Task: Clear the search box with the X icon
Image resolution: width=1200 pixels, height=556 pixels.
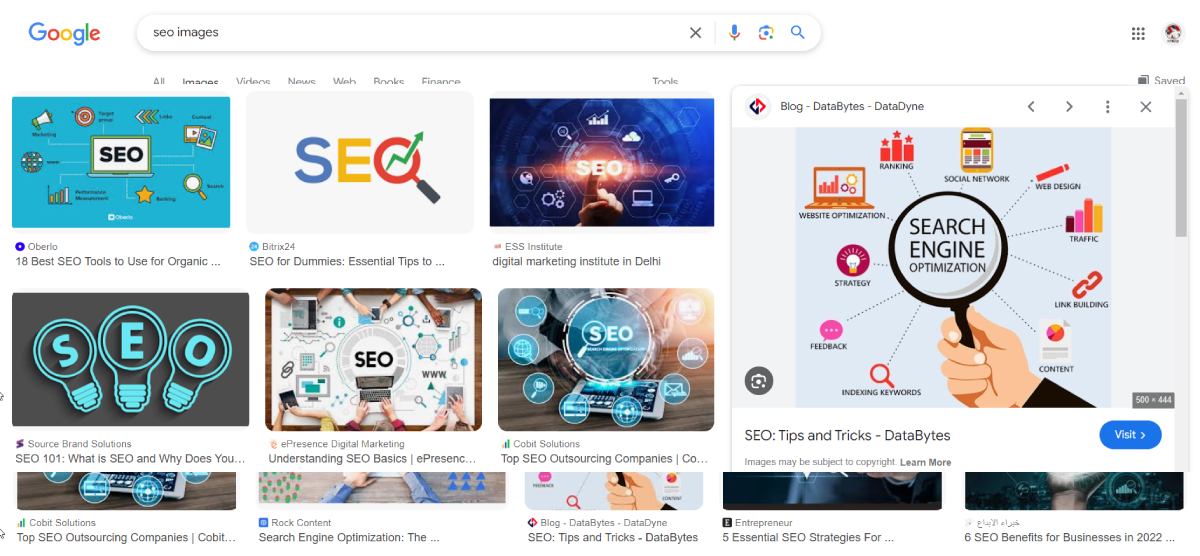Action: (x=695, y=33)
